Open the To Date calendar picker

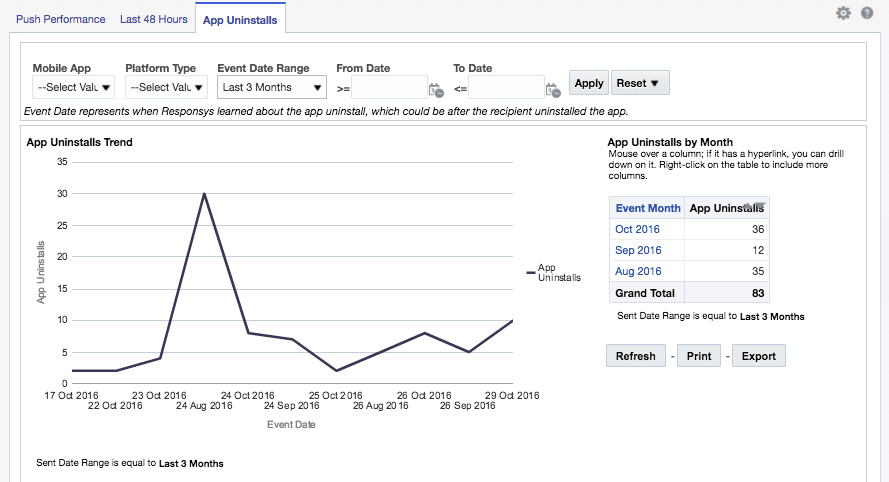point(553,88)
